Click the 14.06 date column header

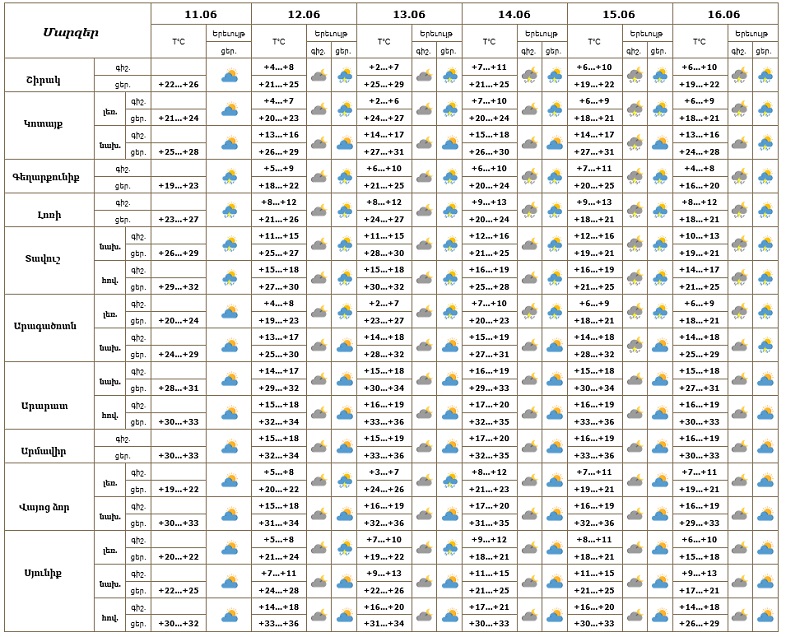pyautogui.click(x=514, y=14)
